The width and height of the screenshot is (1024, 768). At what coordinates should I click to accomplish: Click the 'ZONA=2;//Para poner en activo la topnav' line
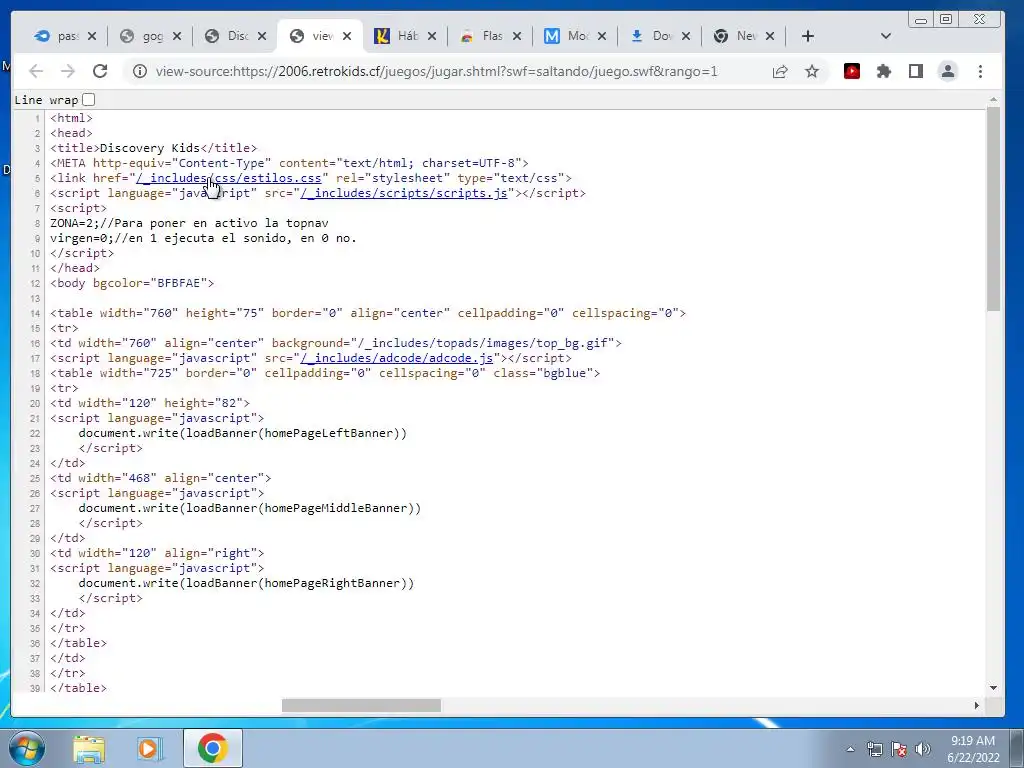pyautogui.click(x=189, y=223)
